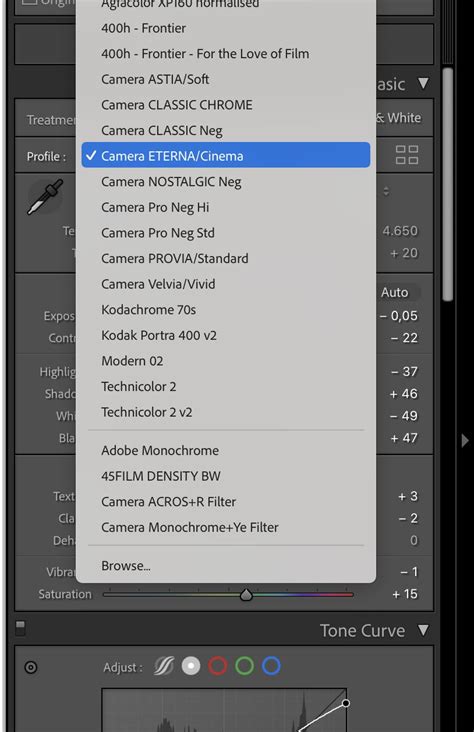Click the Shadows value + 46
Viewport: 474px width, 732px height.
point(404,394)
